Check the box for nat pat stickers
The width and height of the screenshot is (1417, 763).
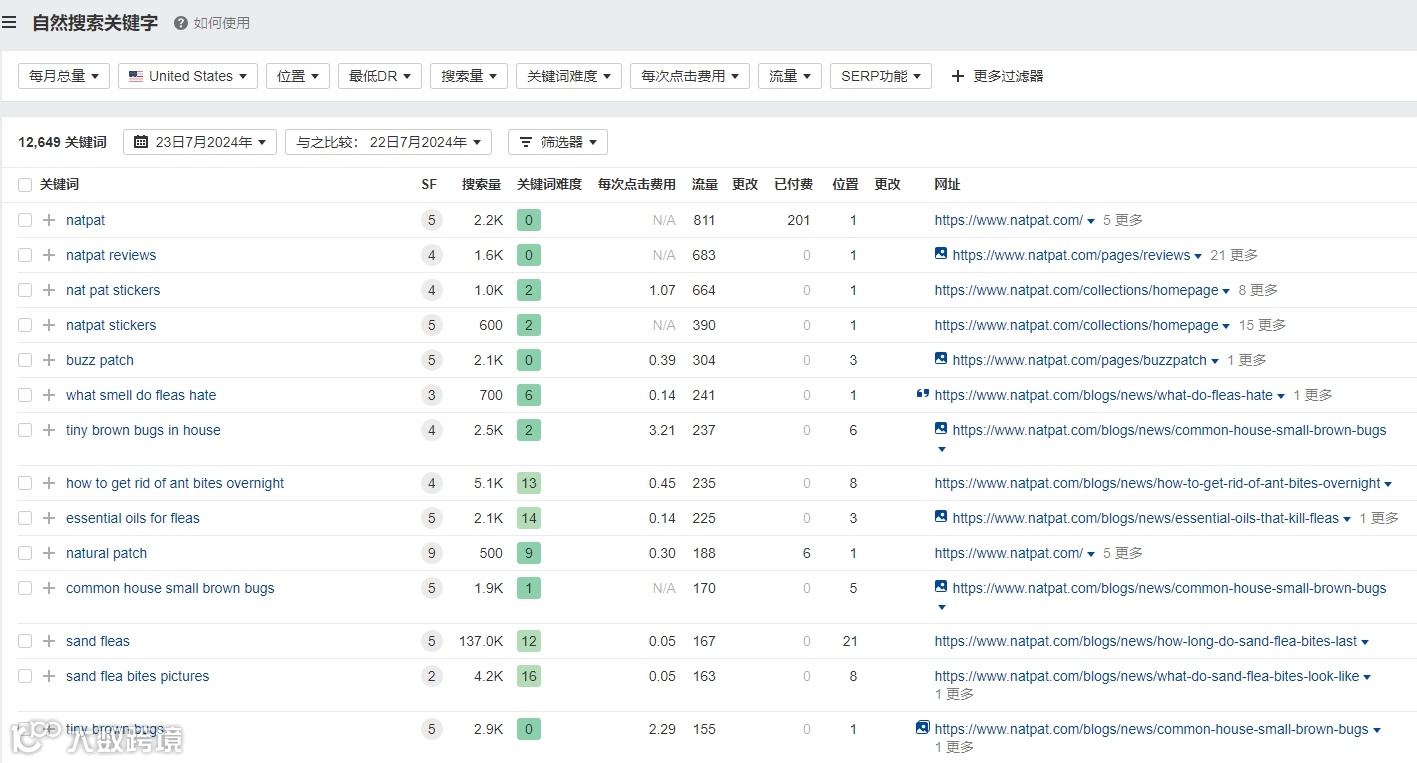[25, 290]
